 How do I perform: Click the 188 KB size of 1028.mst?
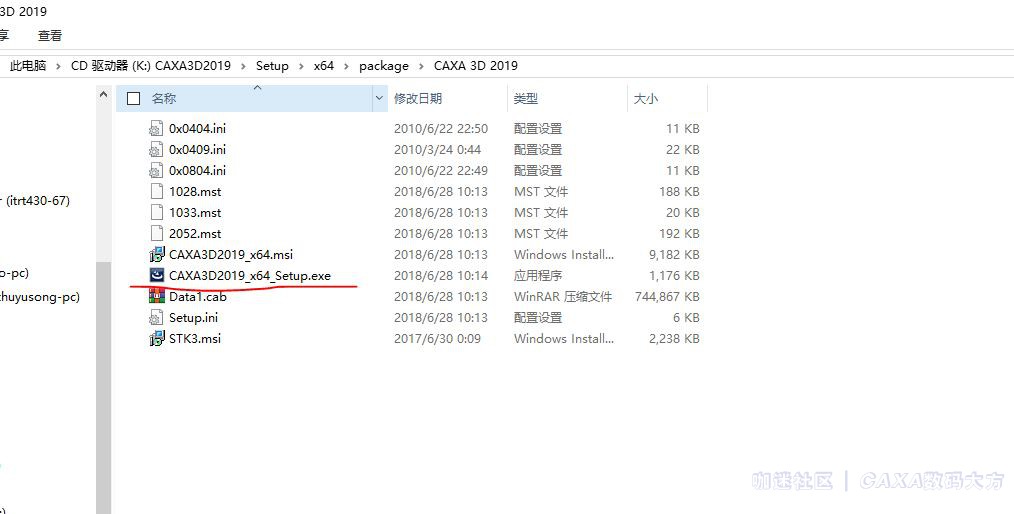[679, 191]
